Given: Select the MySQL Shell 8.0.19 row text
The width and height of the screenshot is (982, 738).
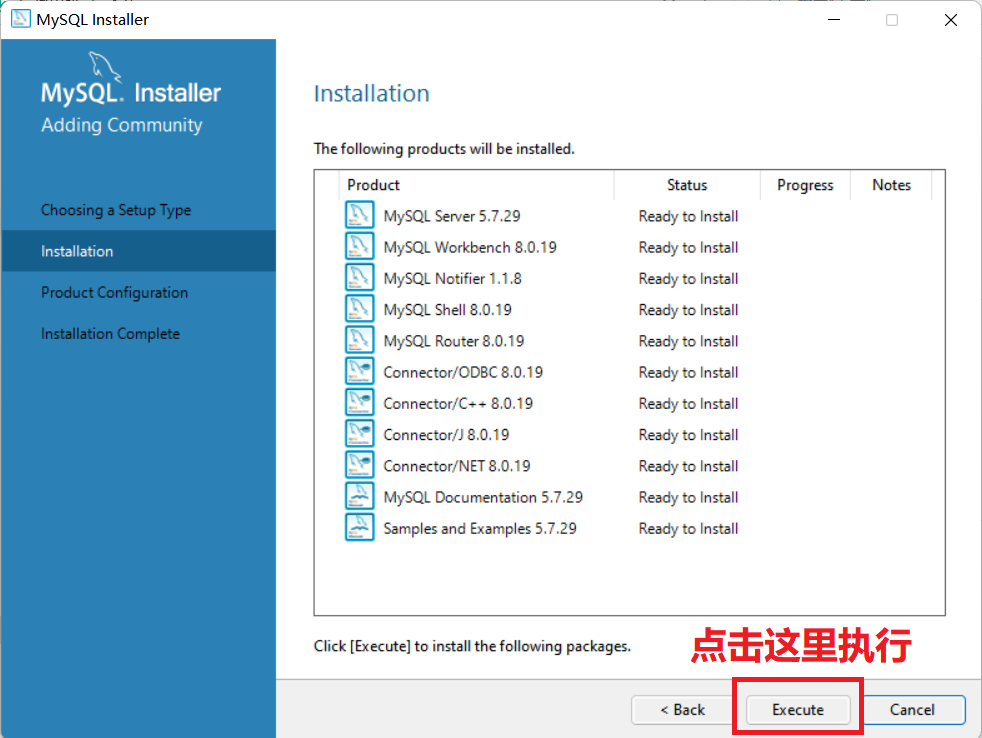Looking at the screenshot, I should [447, 310].
